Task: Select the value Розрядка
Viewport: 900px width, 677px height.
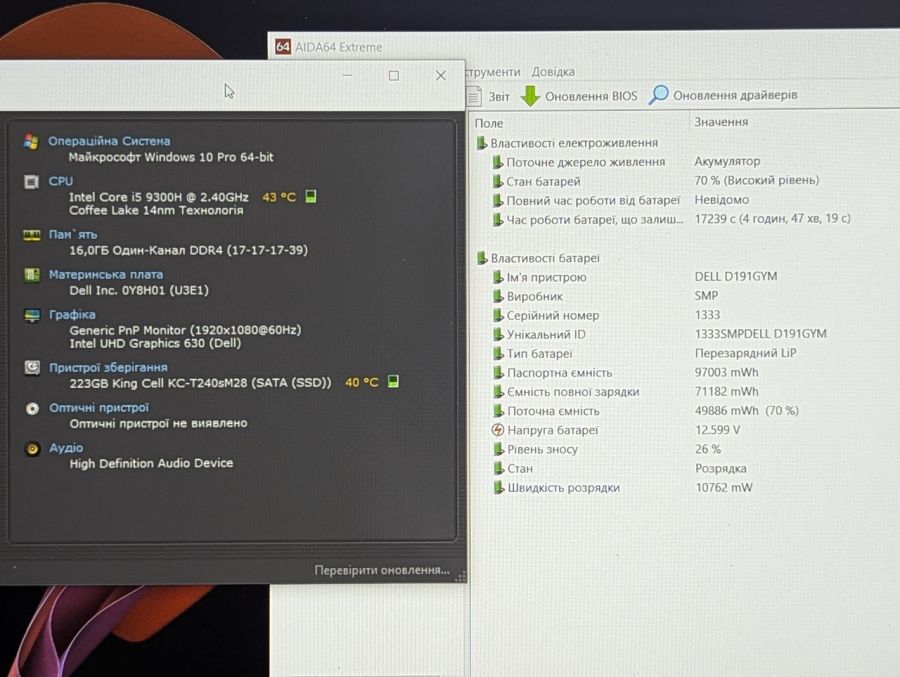Action: click(721, 468)
